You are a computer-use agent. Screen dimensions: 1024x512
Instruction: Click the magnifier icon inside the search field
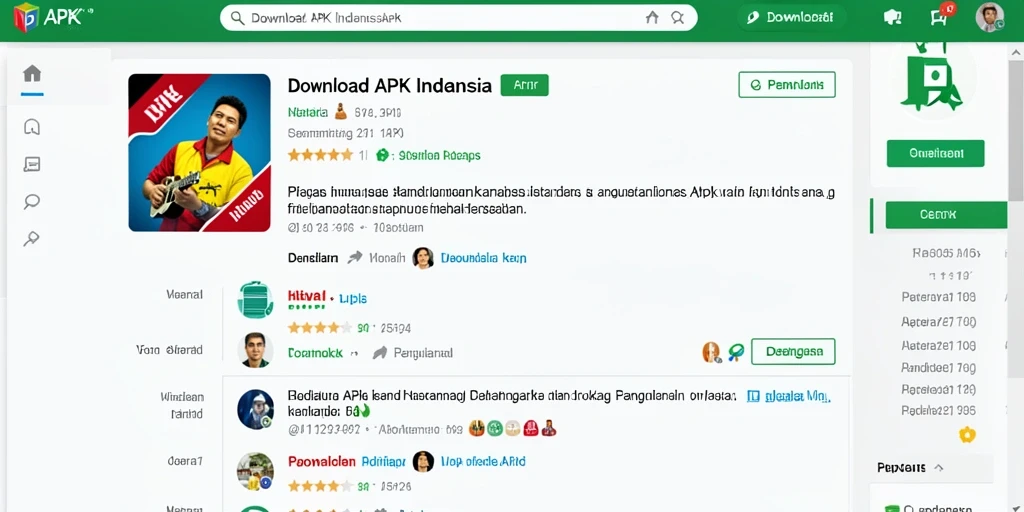pyautogui.click(x=238, y=18)
